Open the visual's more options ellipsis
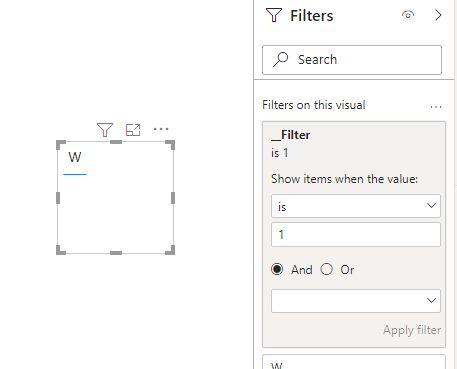This screenshot has height=369, width=457. 161,129
